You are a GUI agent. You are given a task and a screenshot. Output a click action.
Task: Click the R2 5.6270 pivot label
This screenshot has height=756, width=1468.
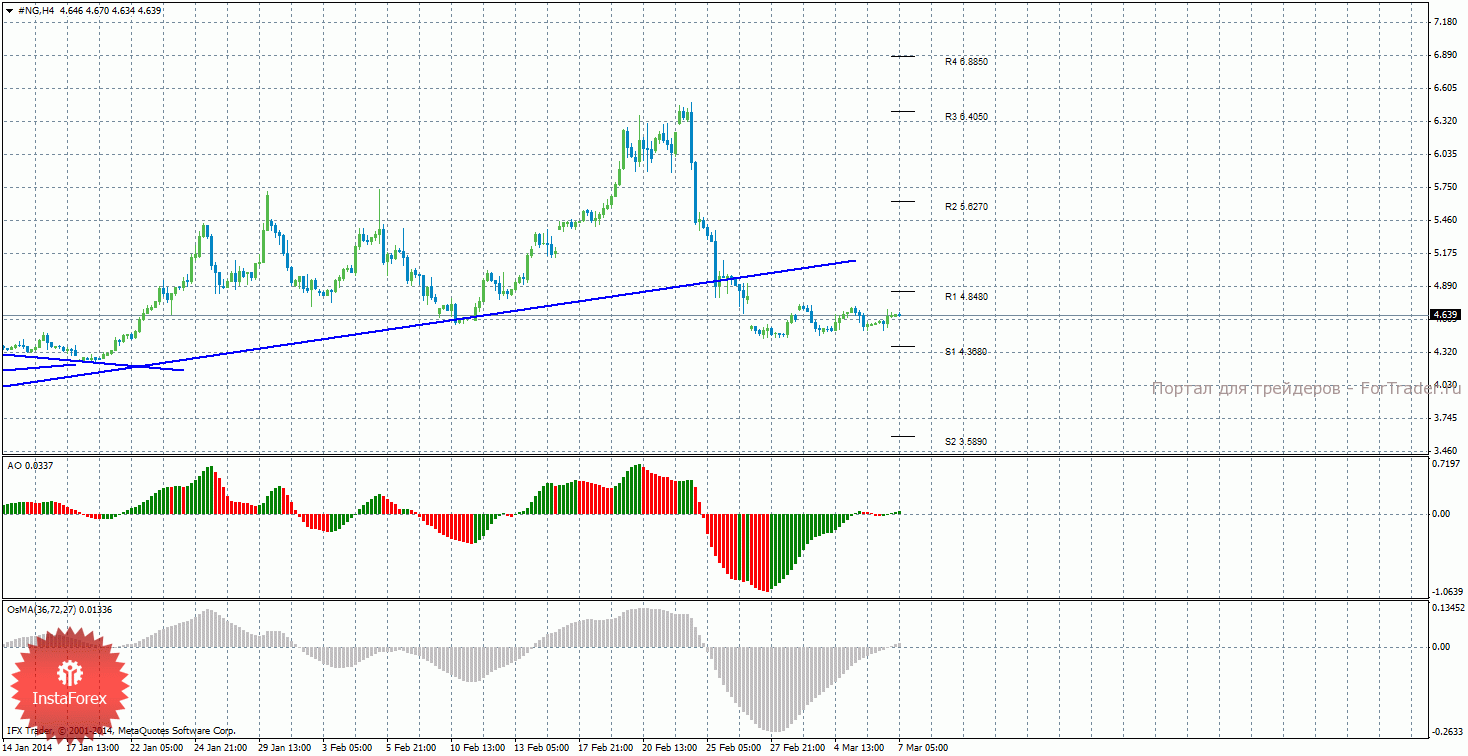[x=966, y=206]
